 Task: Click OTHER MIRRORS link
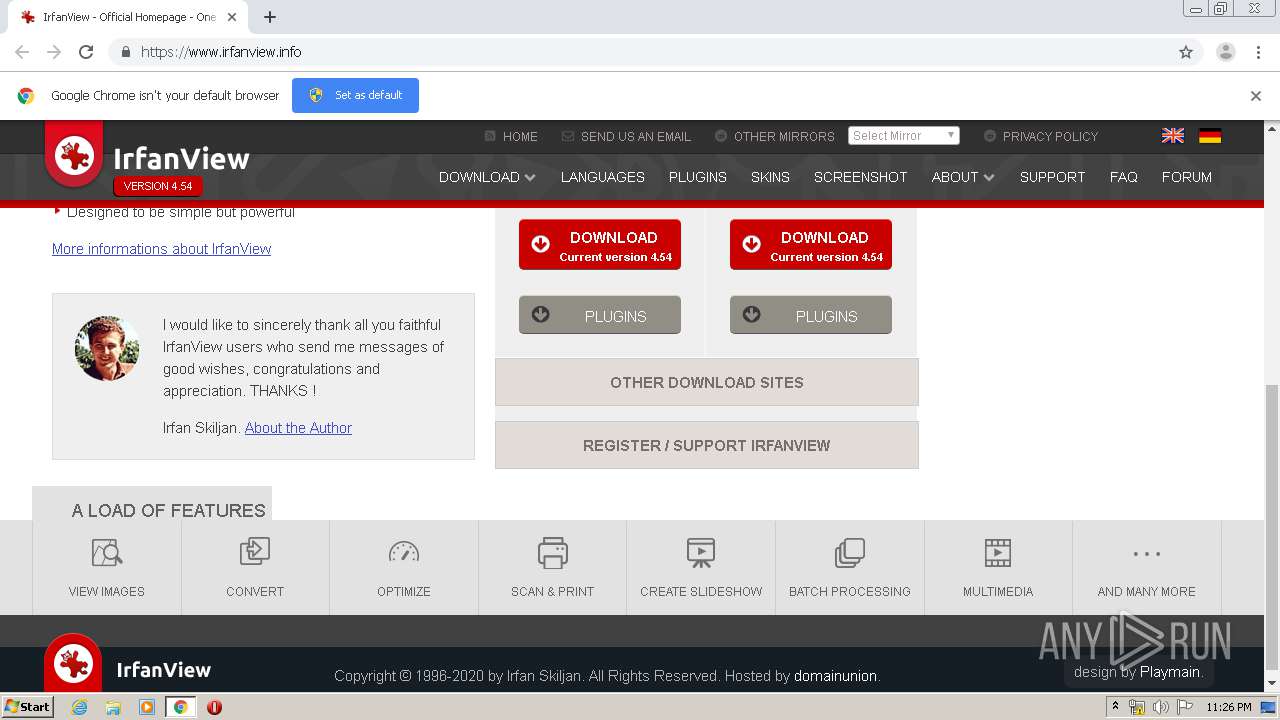pos(775,136)
